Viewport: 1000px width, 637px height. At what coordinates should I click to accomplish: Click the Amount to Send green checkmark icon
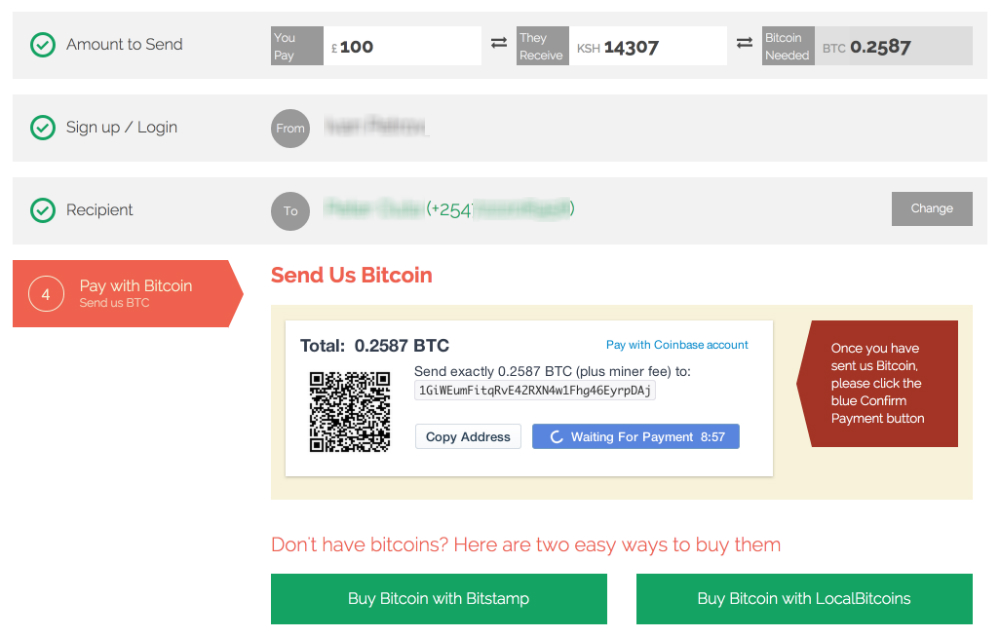click(43, 45)
